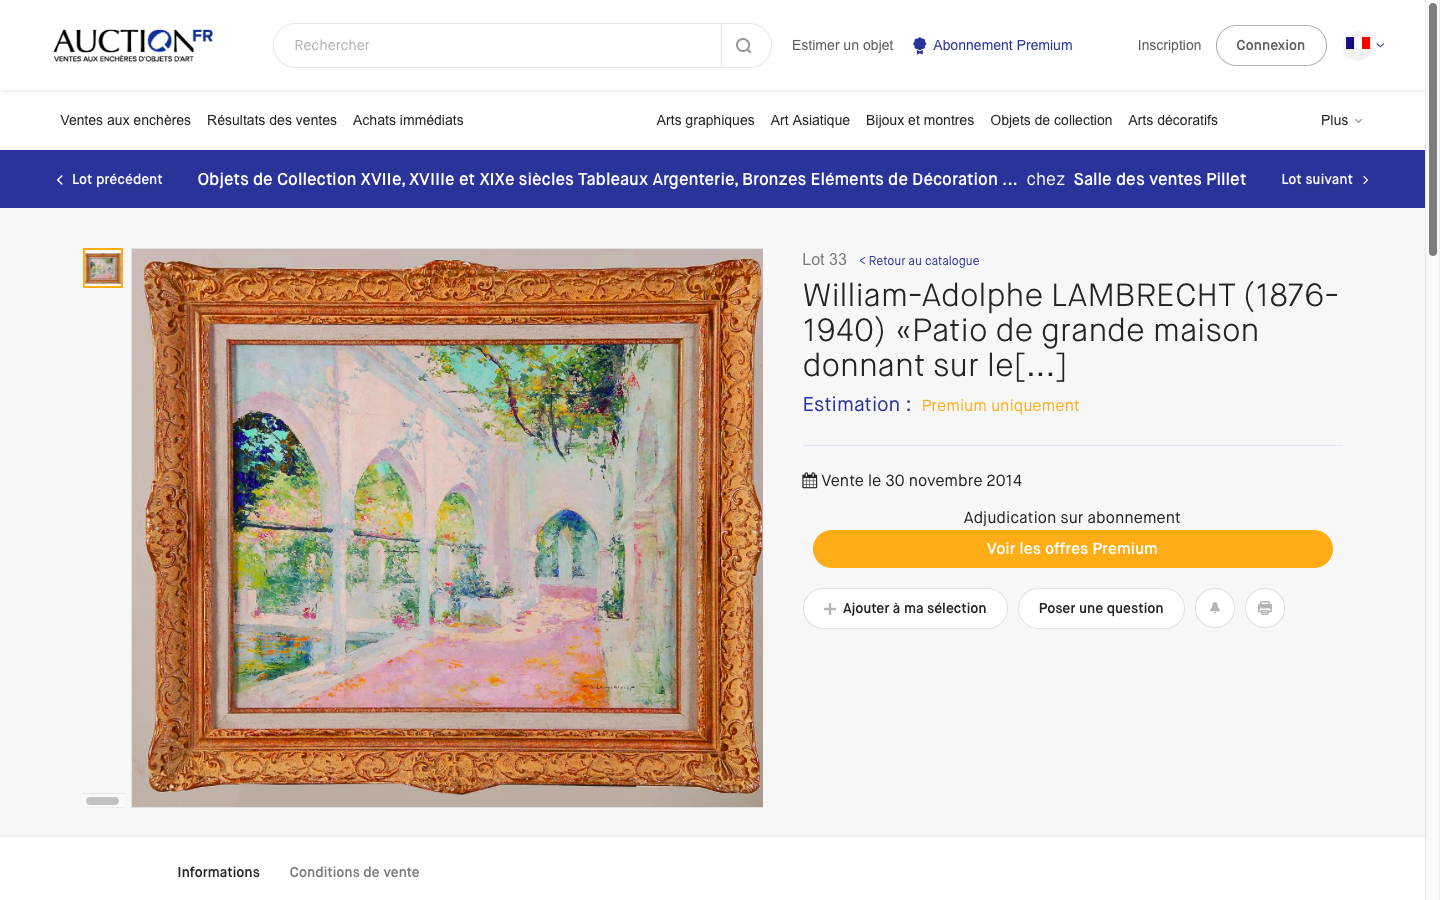Click the plus icon for selection
The height and width of the screenshot is (900, 1440).
830,609
